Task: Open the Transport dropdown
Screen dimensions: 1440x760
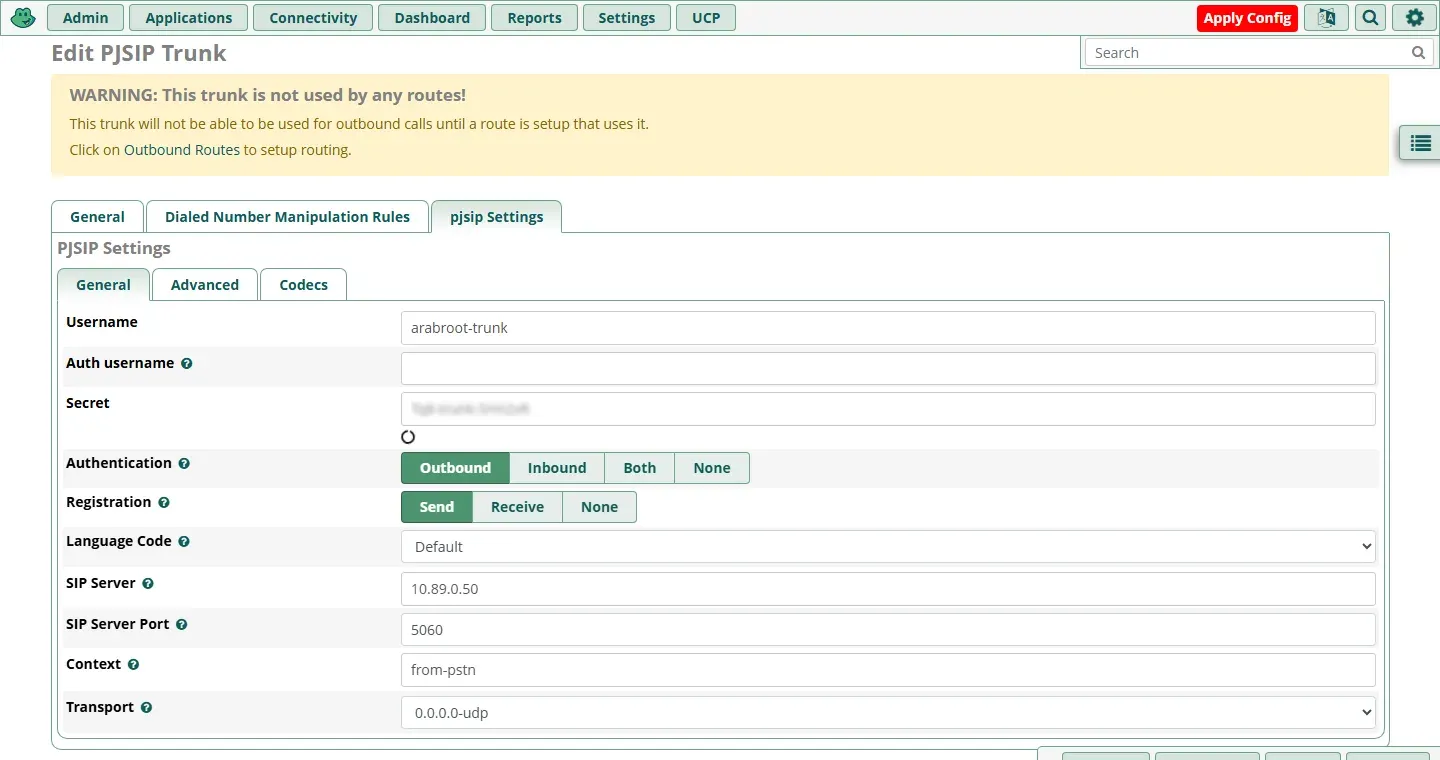Action: pos(888,713)
